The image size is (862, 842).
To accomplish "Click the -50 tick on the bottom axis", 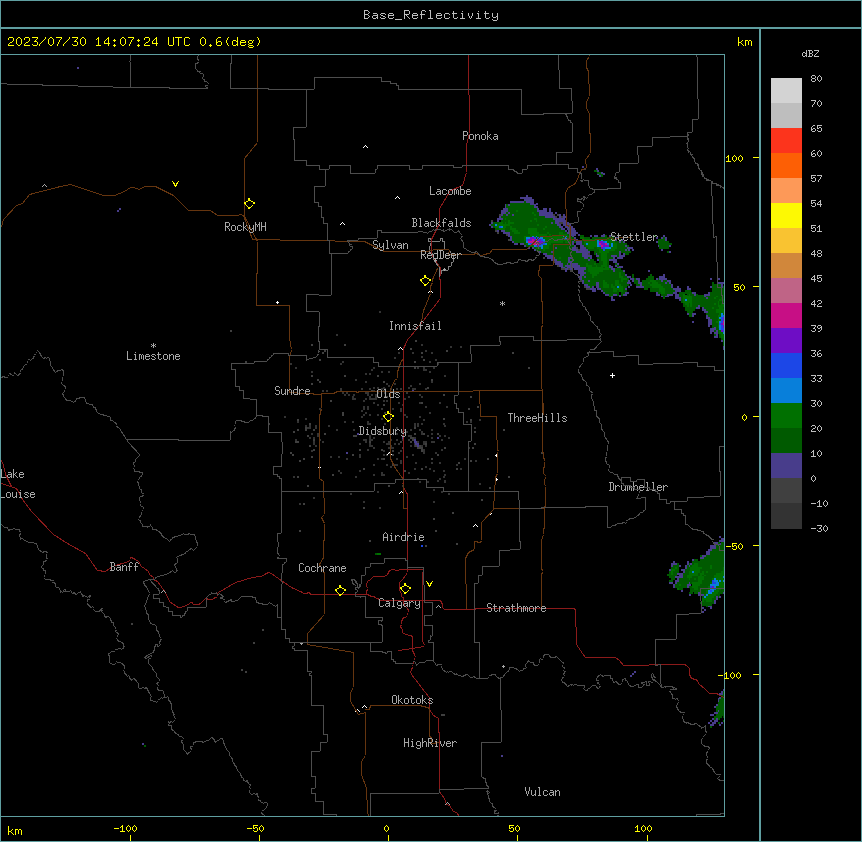I will tap(255, 828).
